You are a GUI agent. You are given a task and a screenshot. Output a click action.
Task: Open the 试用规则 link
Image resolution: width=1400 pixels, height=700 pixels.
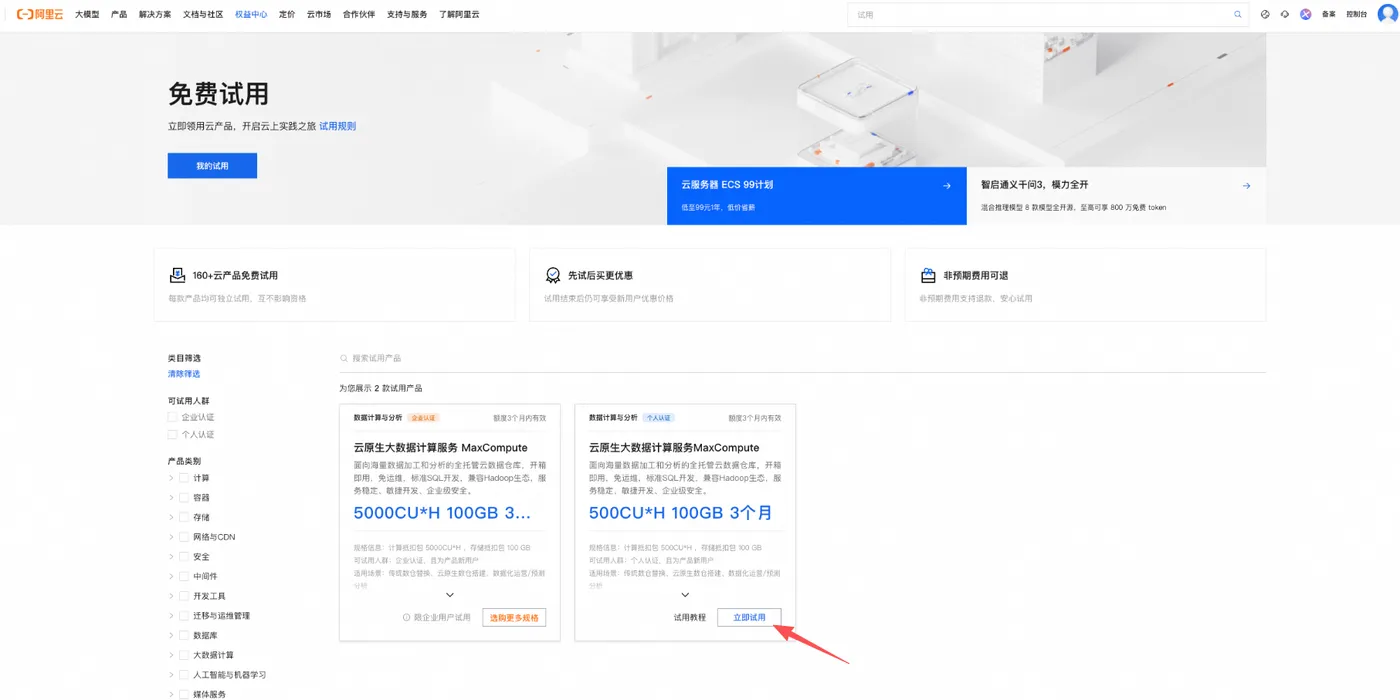(338, 126)
